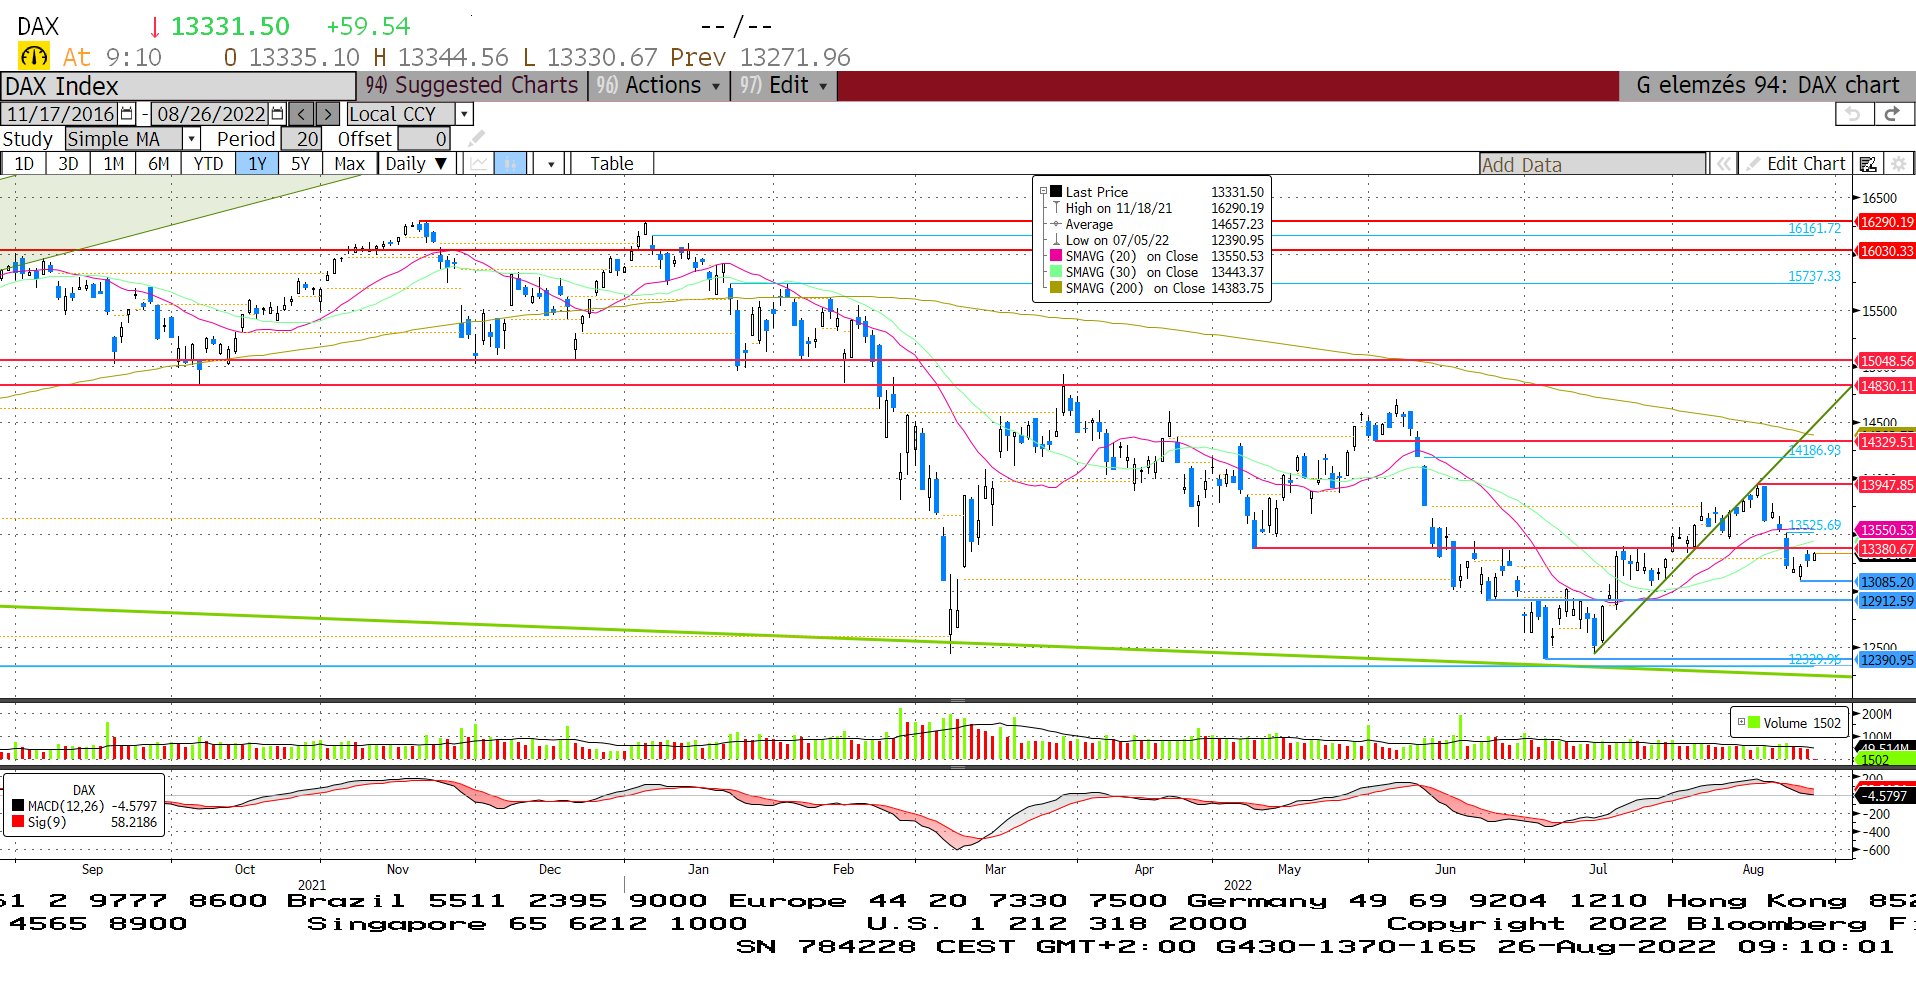
Task: Switch to line chart type icon
Action: [480, 164]
